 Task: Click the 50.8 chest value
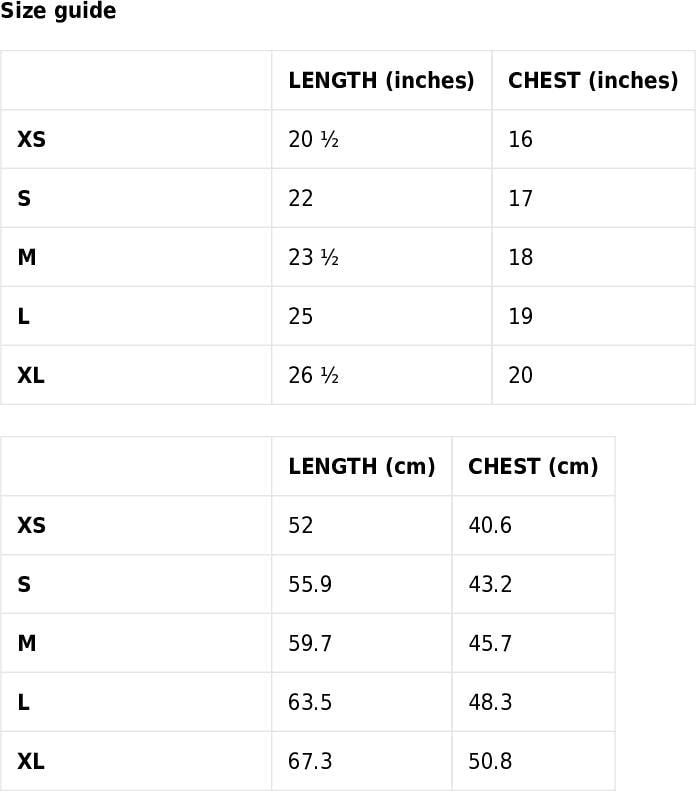(x=490, y=762)
